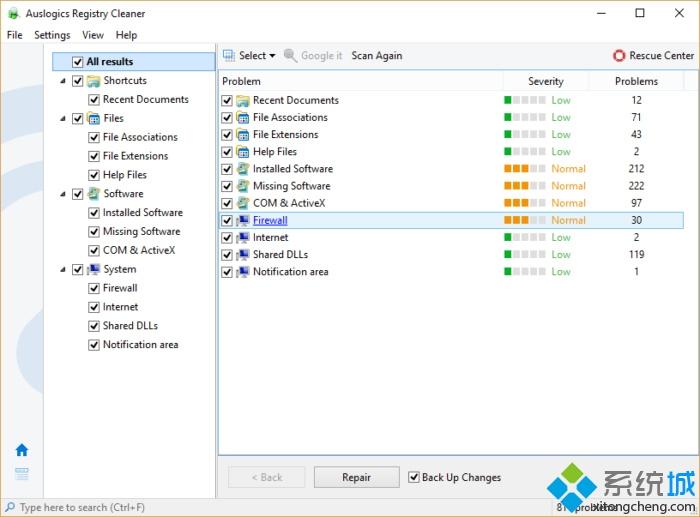Click the Shared DLLs row icon in results
Screen dimensions: 700x517
pos(243,254)
